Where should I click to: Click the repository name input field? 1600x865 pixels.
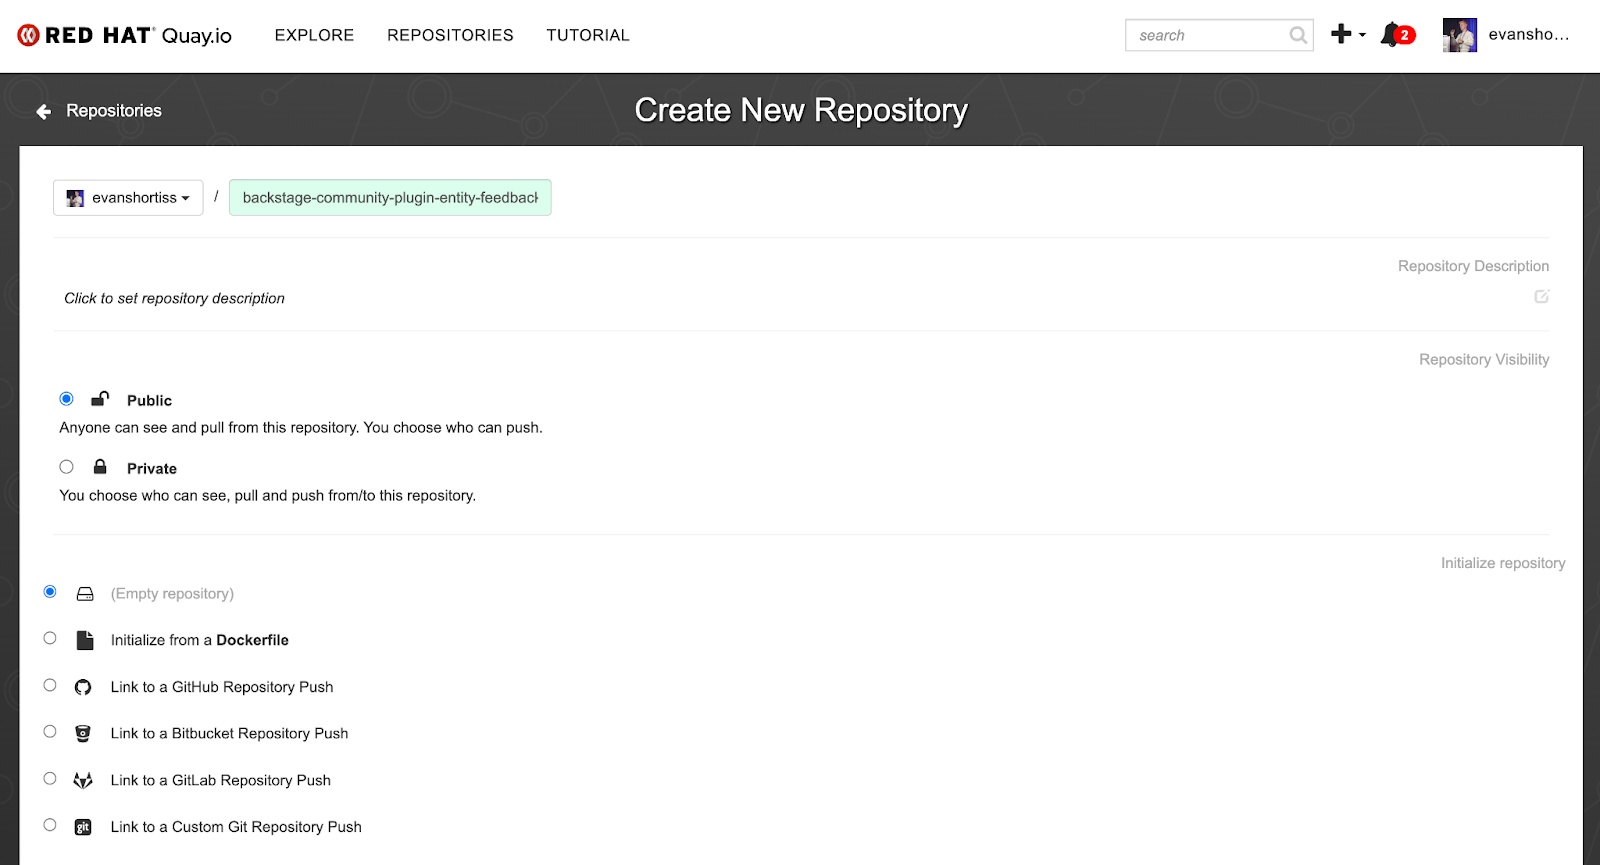[x=390, y=198]
